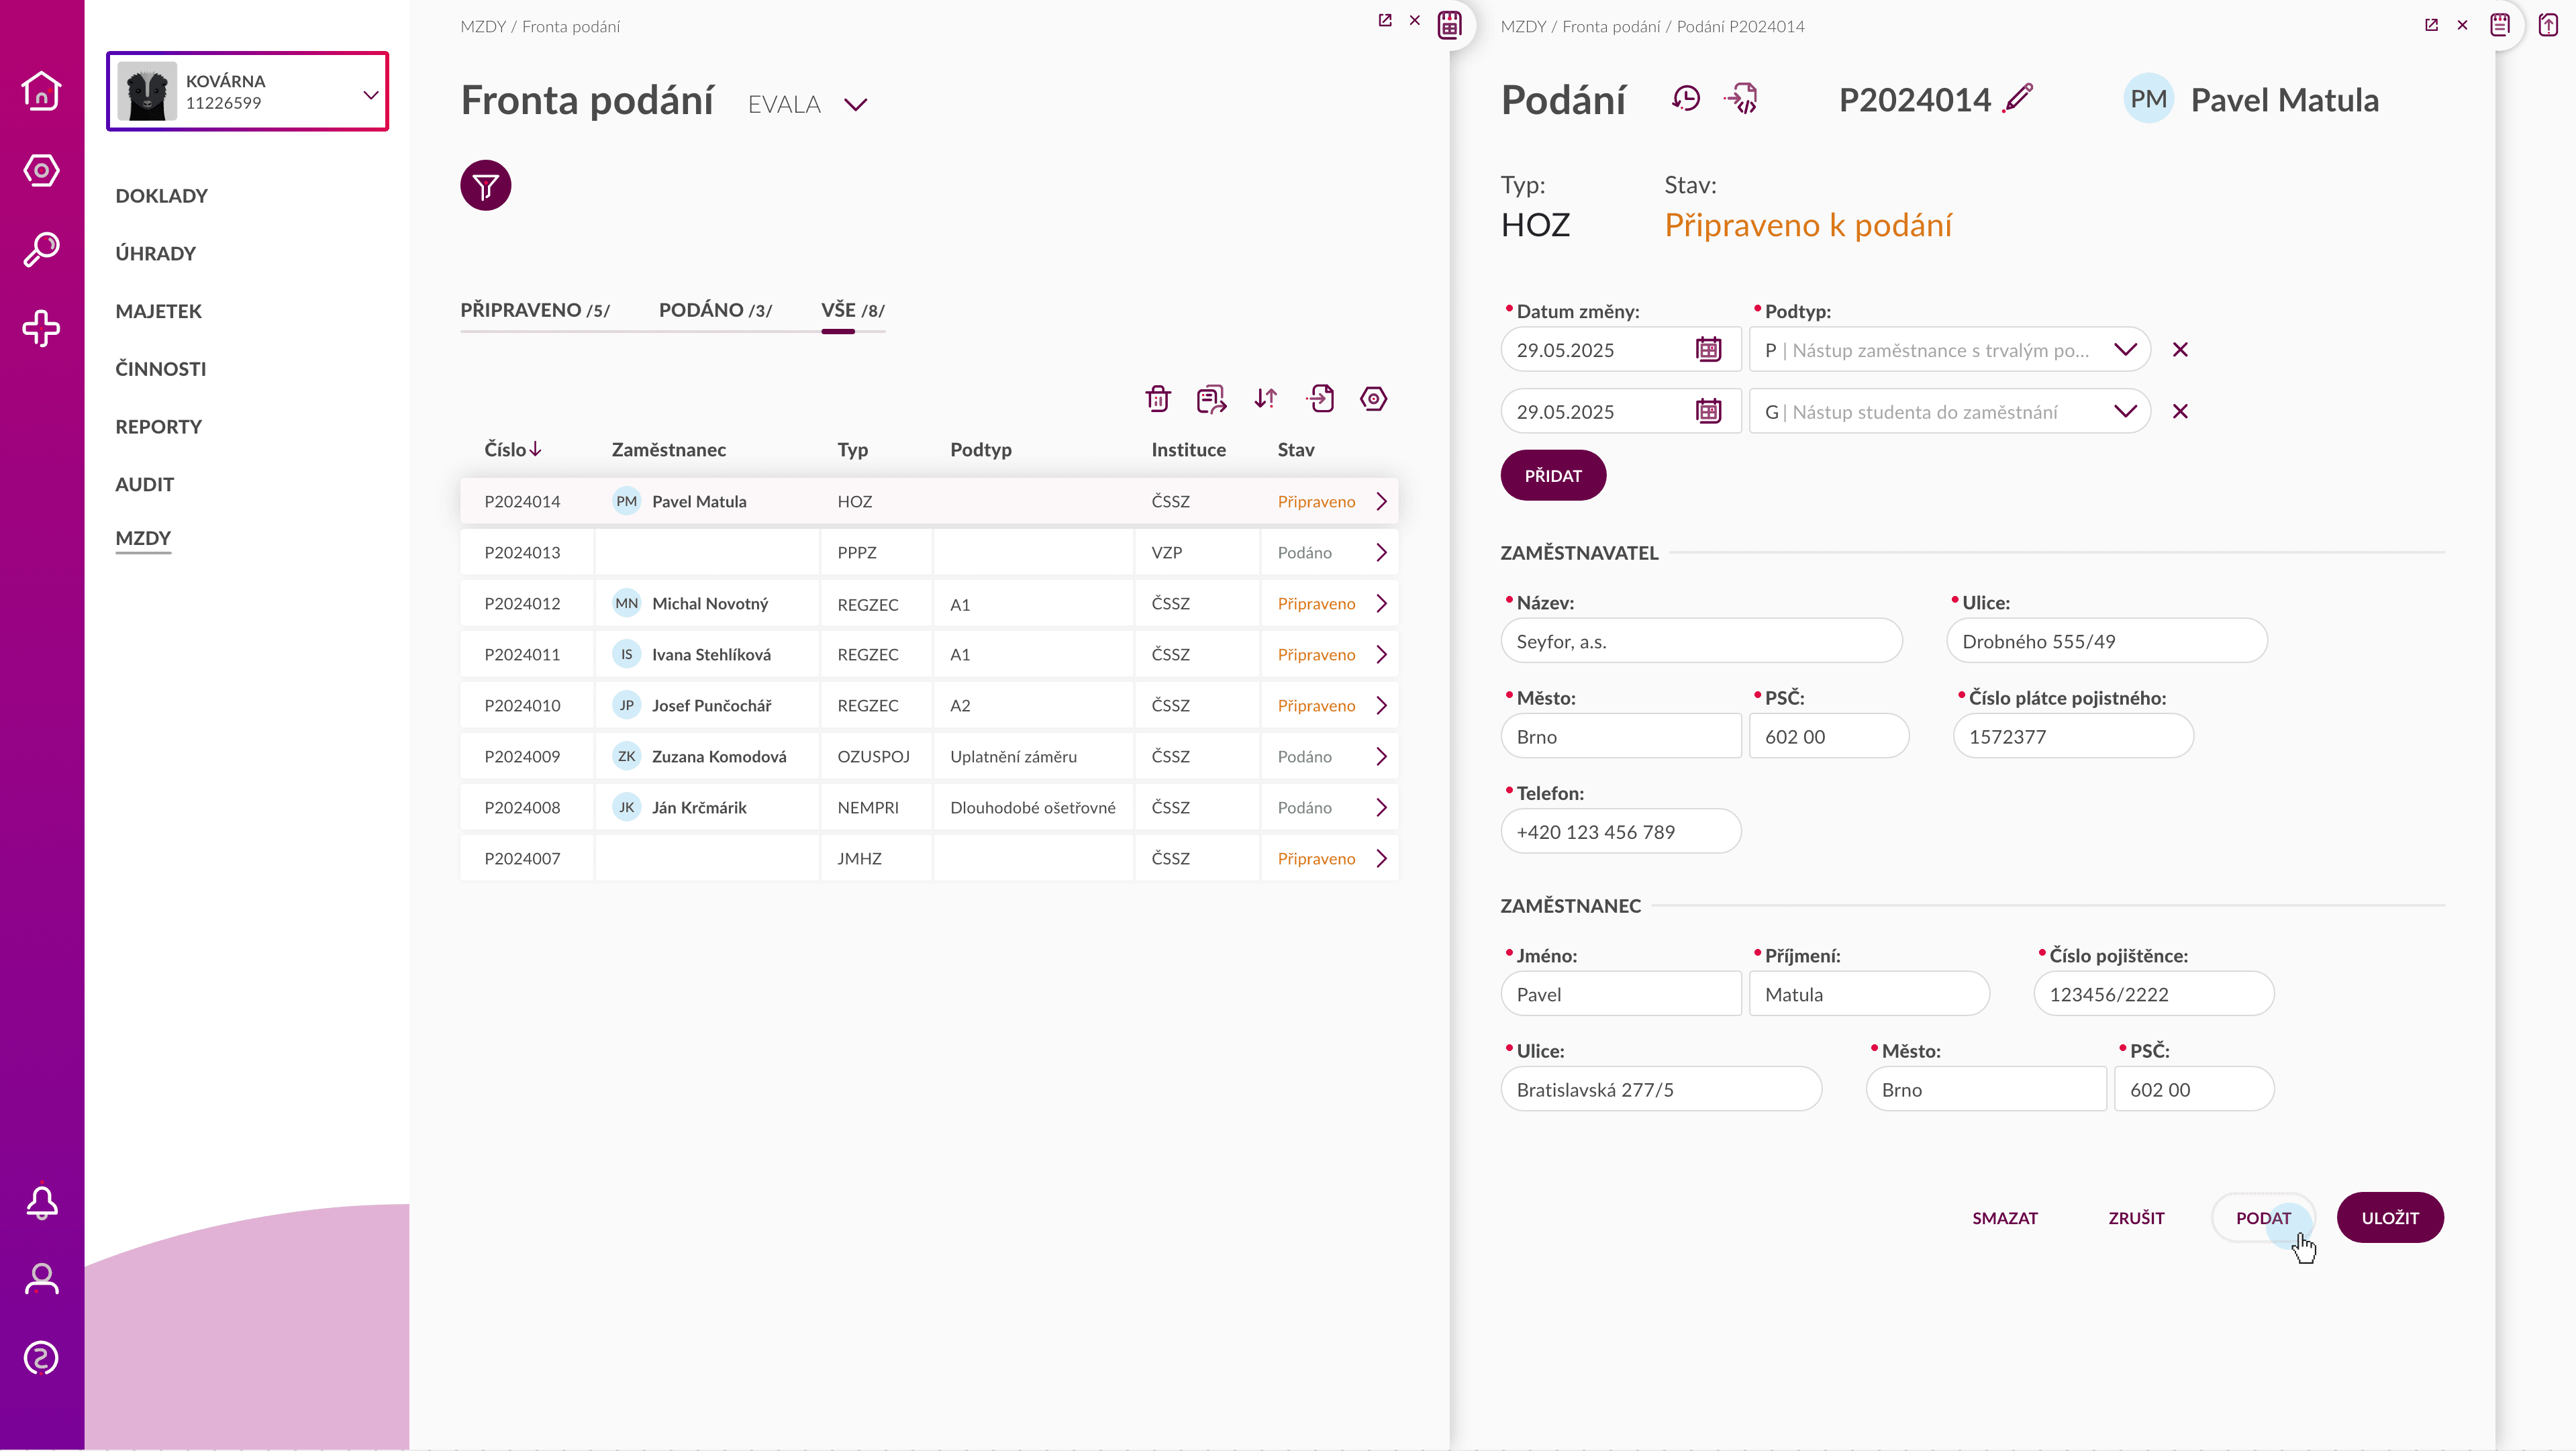The height and width of the screenshot is (1451, 2576).
Task: Open row P2024013 detail arrow
Action: point(1382,552)
